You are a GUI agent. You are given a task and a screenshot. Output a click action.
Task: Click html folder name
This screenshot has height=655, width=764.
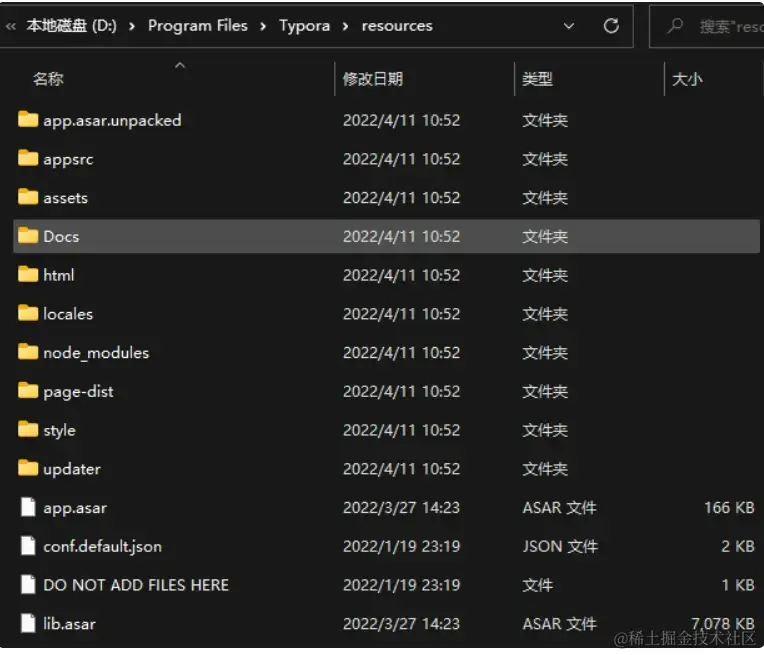tap(58, 275)
